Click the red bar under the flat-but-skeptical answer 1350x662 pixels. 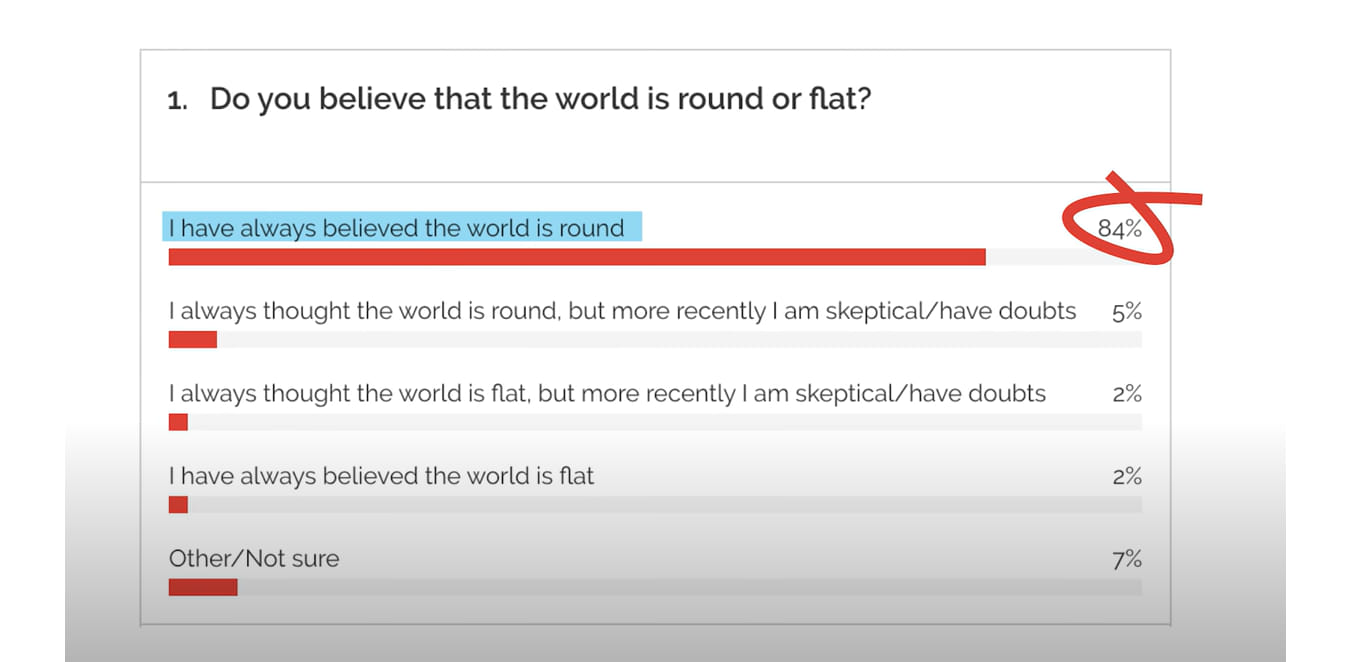tap(178, 422)
